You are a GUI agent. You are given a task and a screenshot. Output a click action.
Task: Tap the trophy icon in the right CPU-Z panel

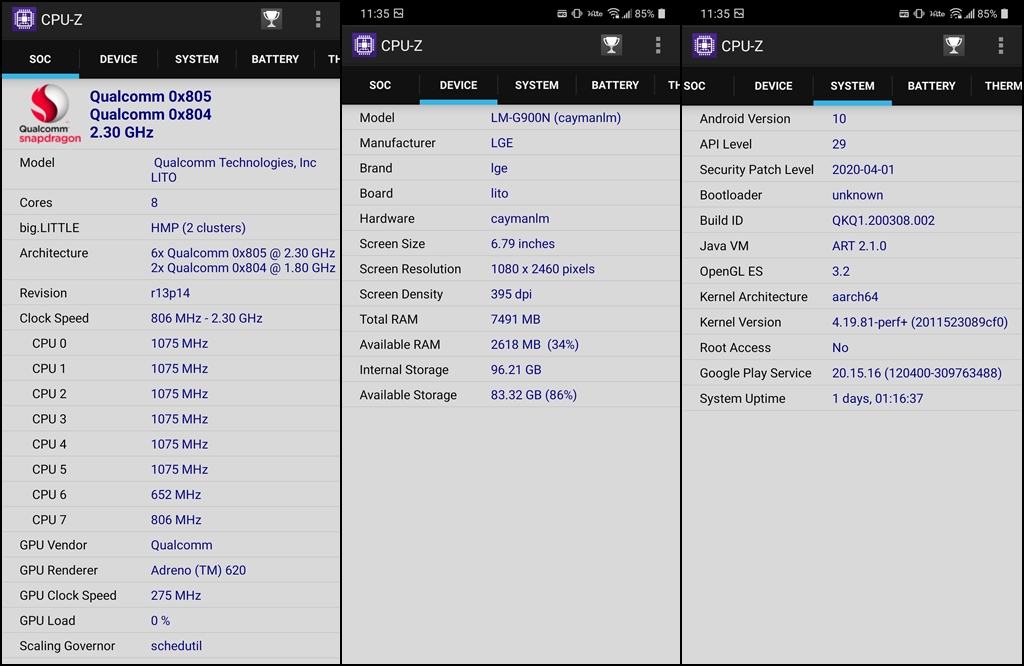(x=953, y=45)
